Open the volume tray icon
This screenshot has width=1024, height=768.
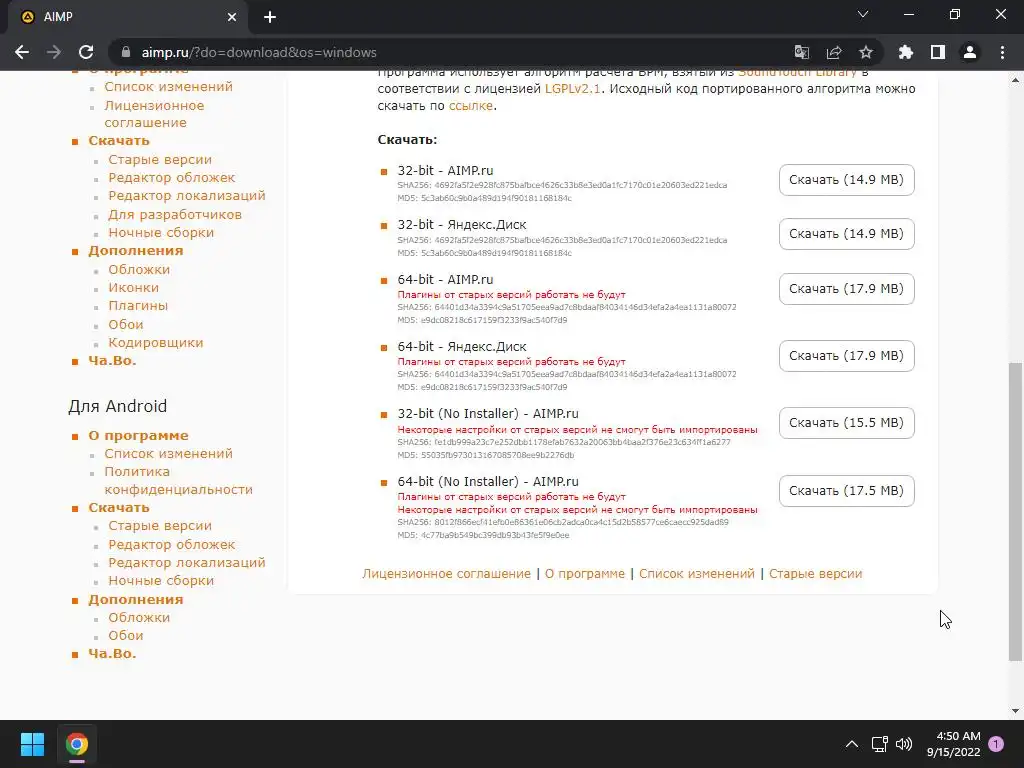pos(904,744)
